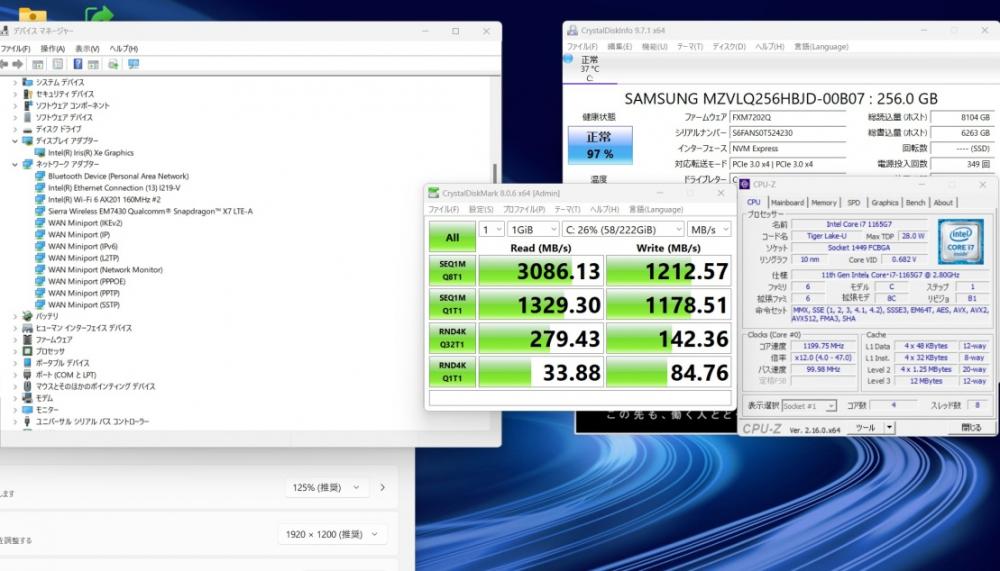Viewport: 1000px width, 571px height.
Task: Open the View menu in Device Manager
Action: click(x=87, y=48)
